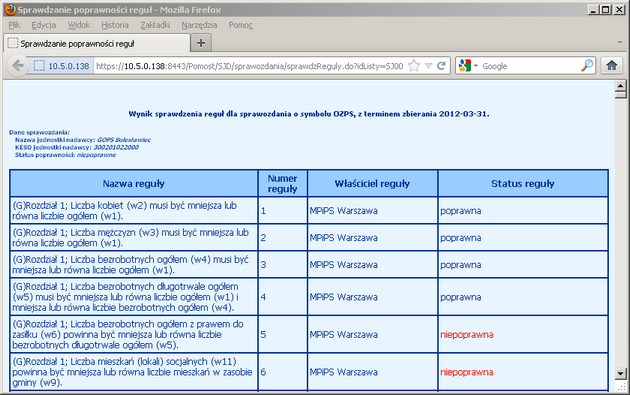The height and width of the screenshot is (395, 630).
Task: Click MPiPS Warszawa in rule 3 row
Action: (344, 264)
